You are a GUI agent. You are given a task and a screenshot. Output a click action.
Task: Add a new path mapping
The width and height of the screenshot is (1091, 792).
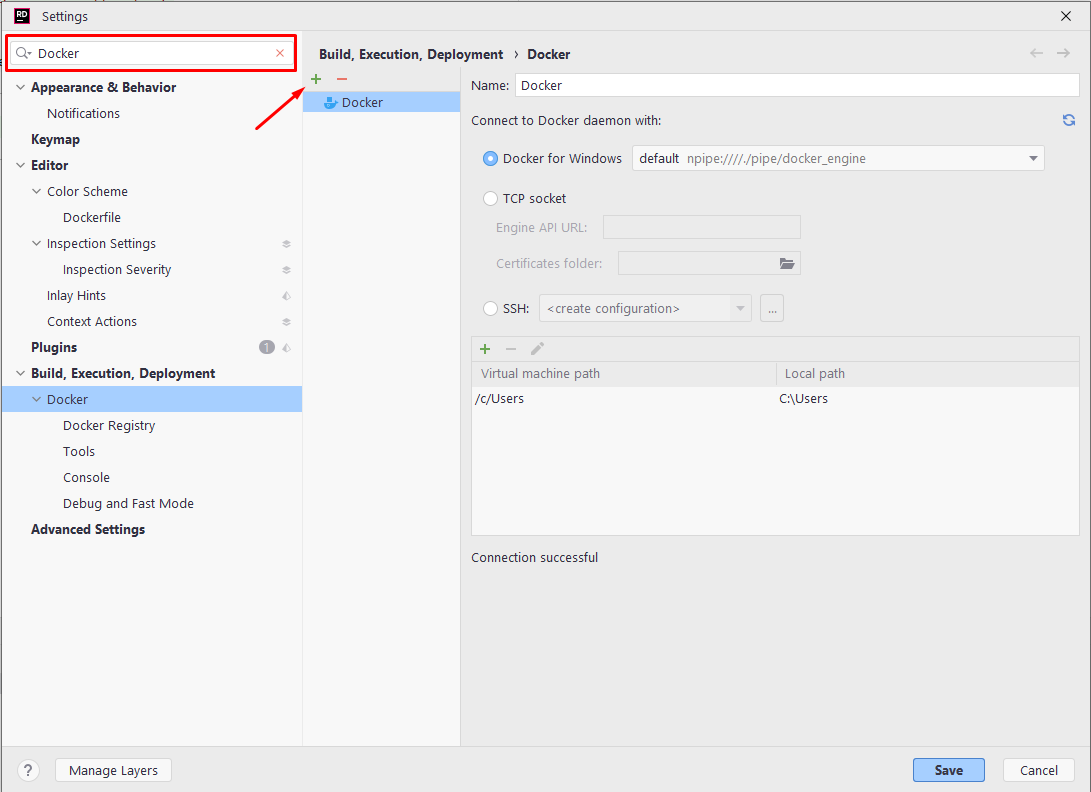tap(485, 349)
